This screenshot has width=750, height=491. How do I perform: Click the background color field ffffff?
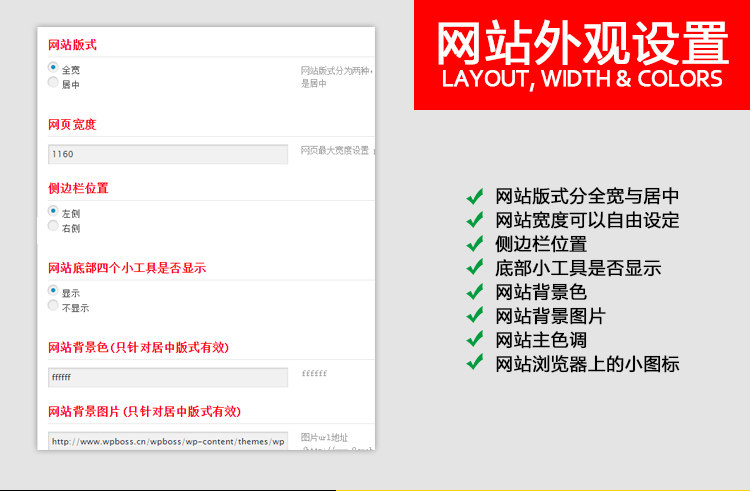pyautogui.click(x=168, y=378)
